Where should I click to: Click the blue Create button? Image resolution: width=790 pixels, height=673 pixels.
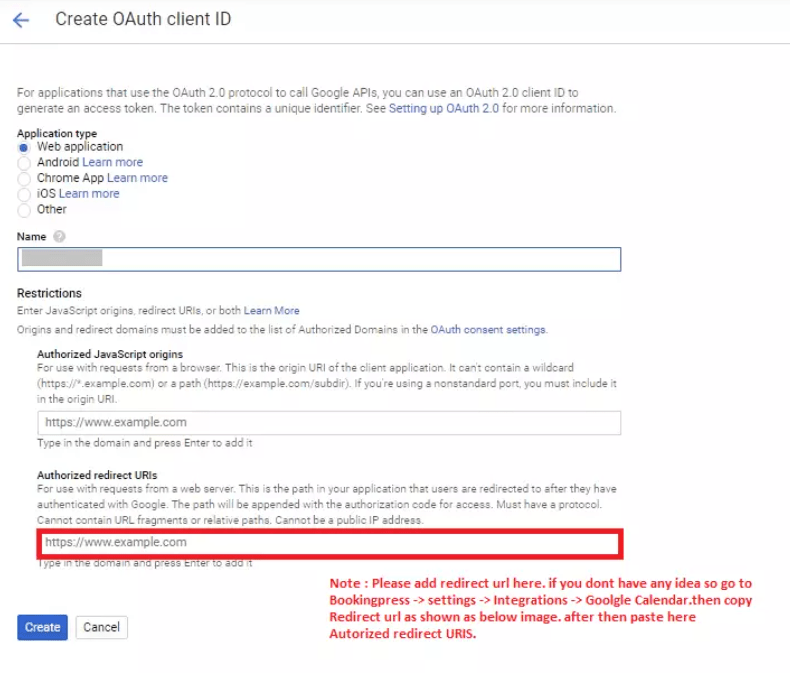42,627
